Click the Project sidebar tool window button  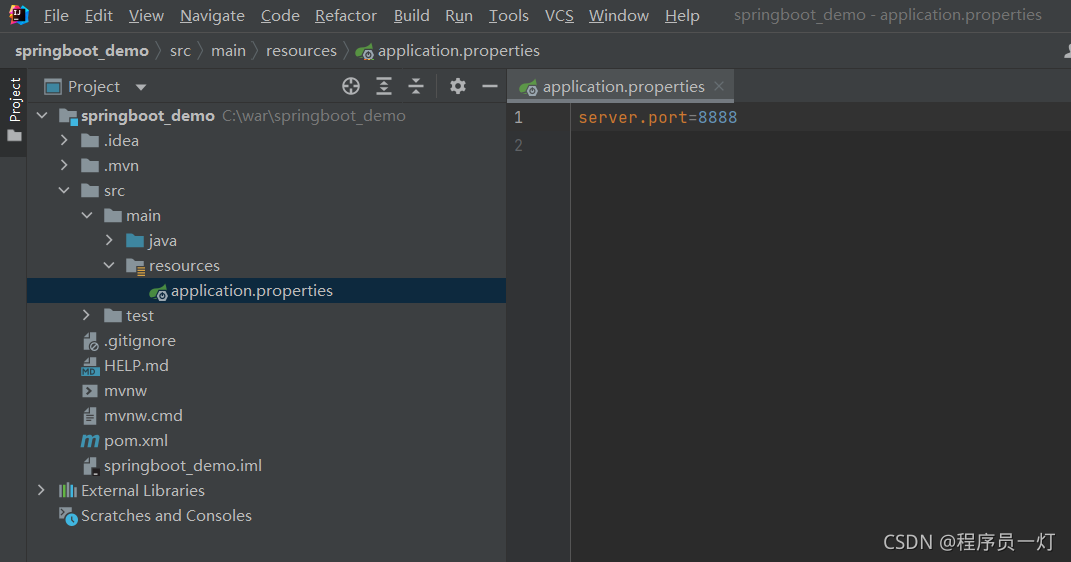pyautogui.click(x=14, y=100)
